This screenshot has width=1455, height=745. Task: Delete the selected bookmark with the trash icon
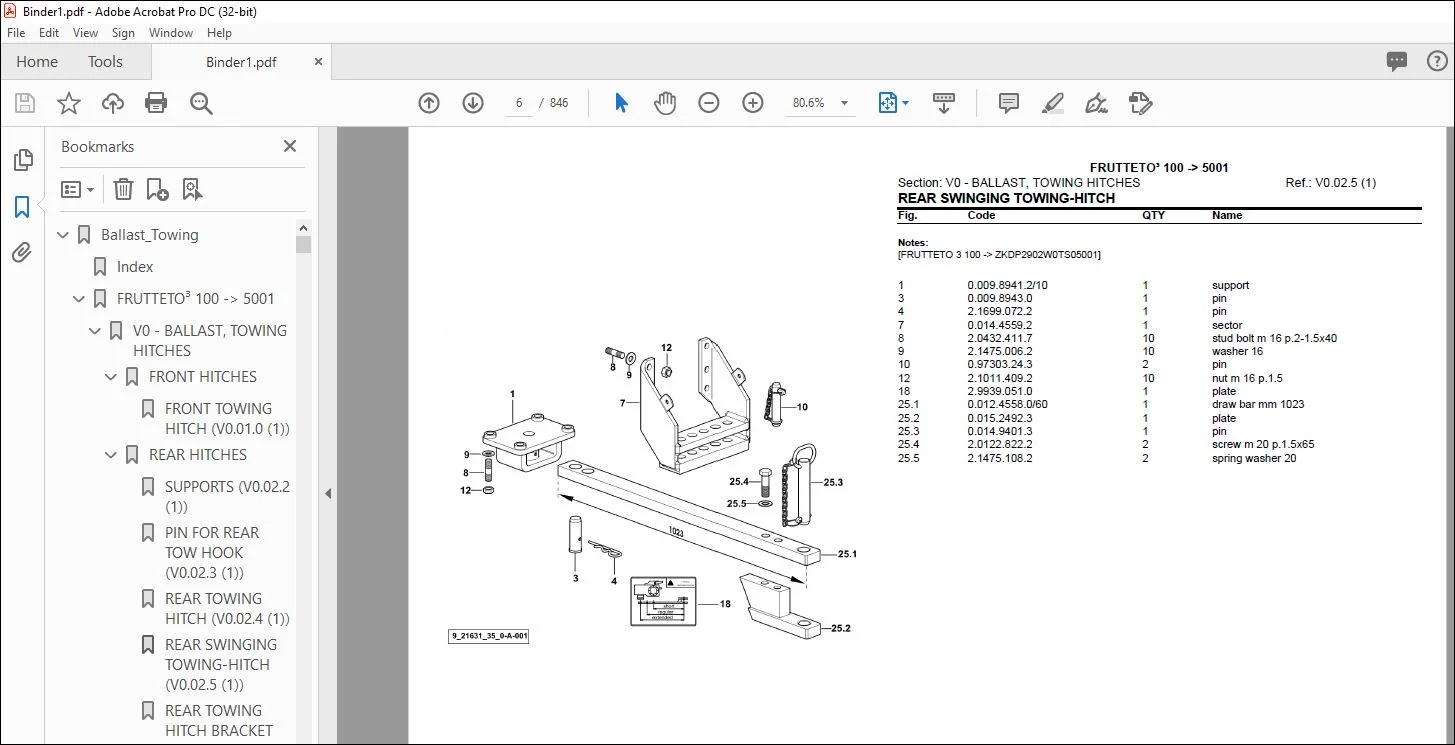point(123,189)
